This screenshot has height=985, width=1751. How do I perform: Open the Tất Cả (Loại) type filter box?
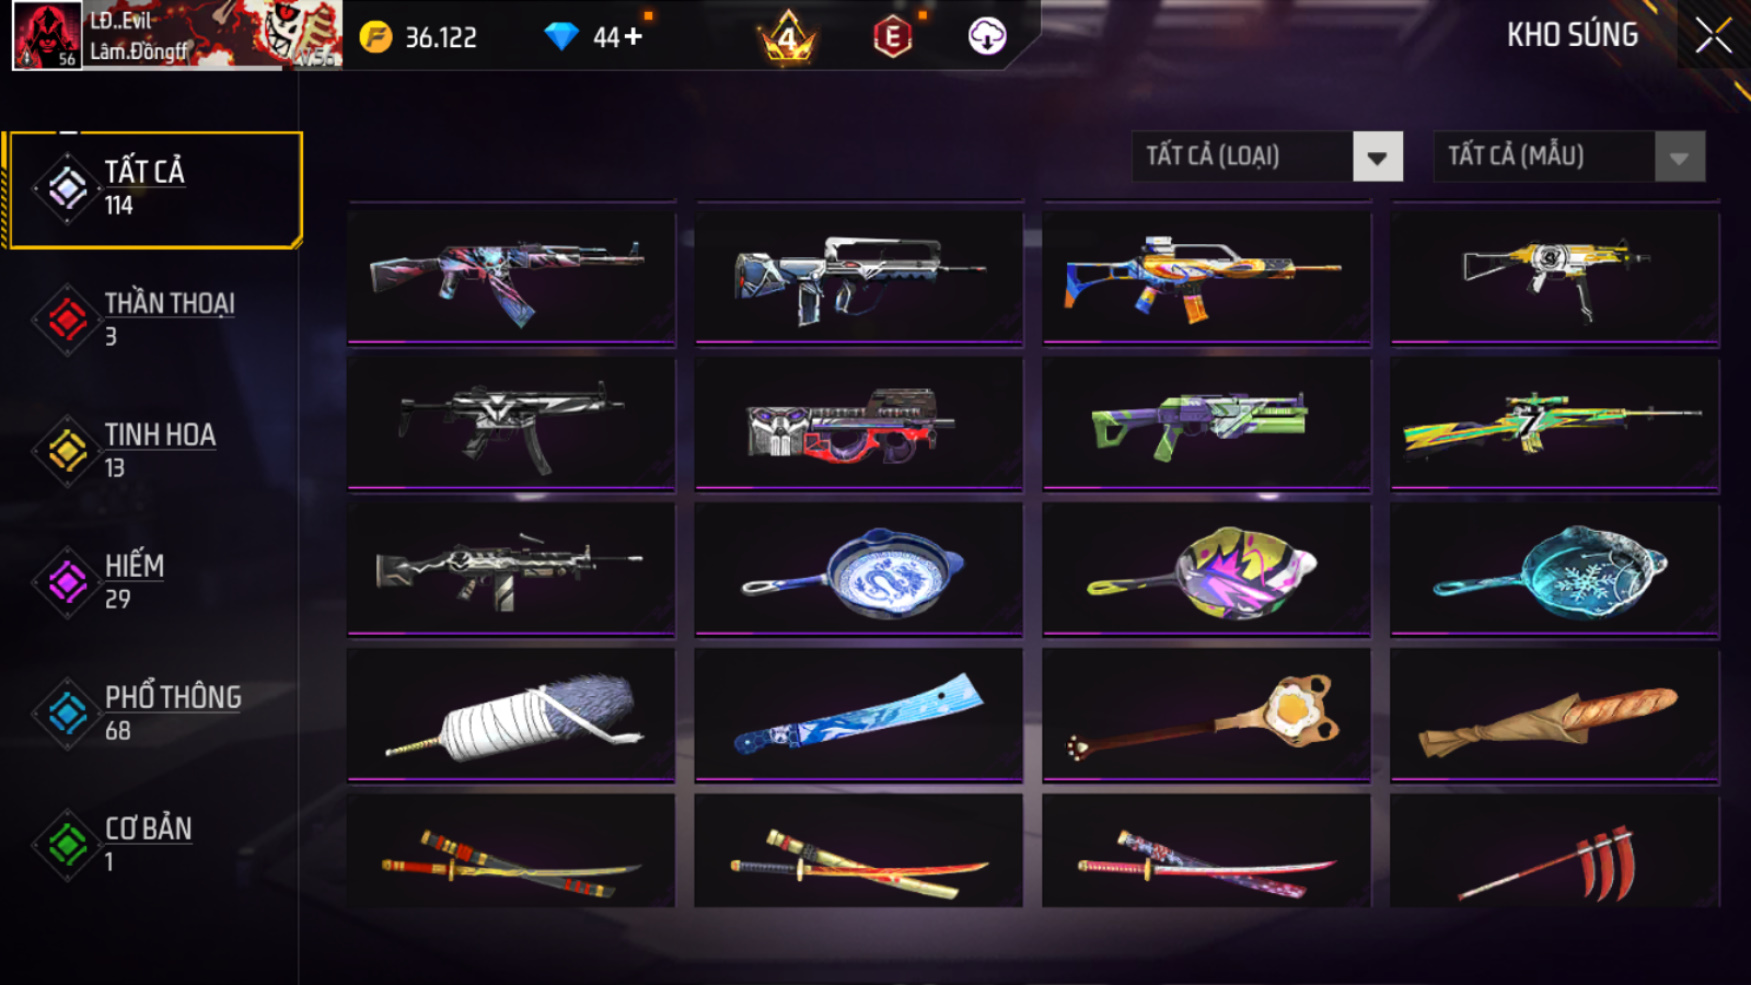[1267, 157]
